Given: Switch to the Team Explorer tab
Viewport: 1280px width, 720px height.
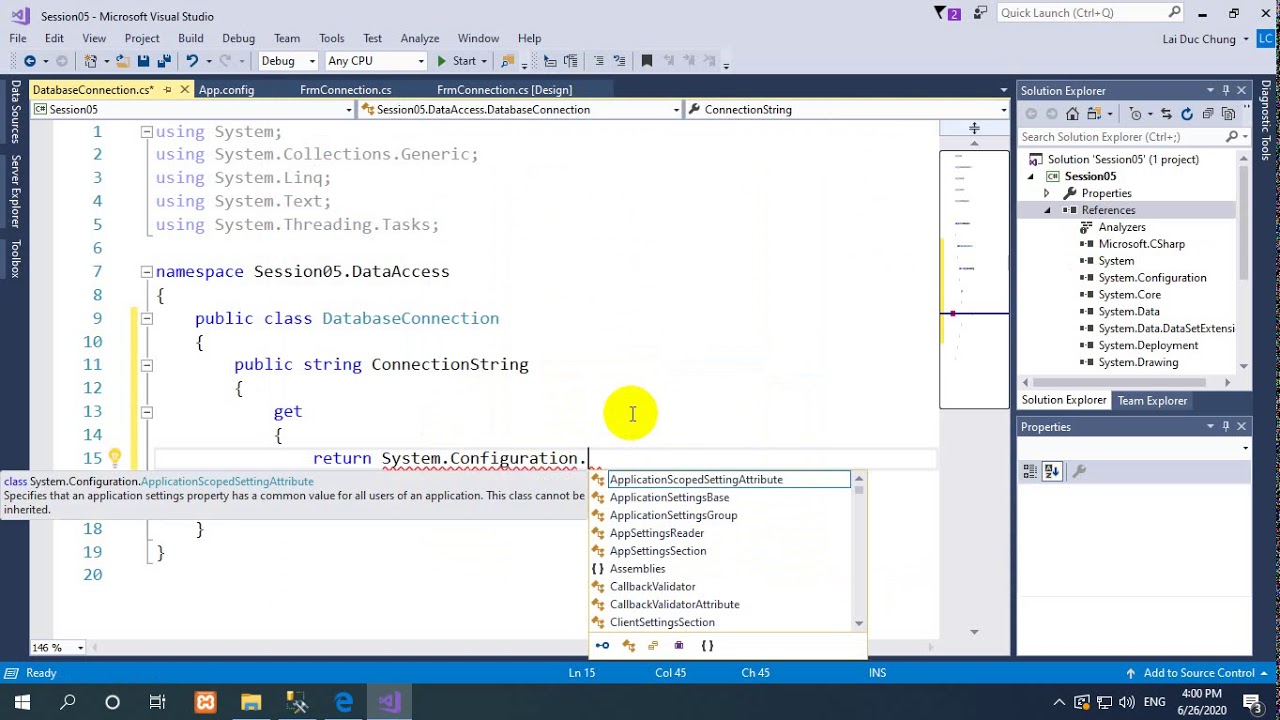Looking at the screenshot, I should tap(1152, 401).
